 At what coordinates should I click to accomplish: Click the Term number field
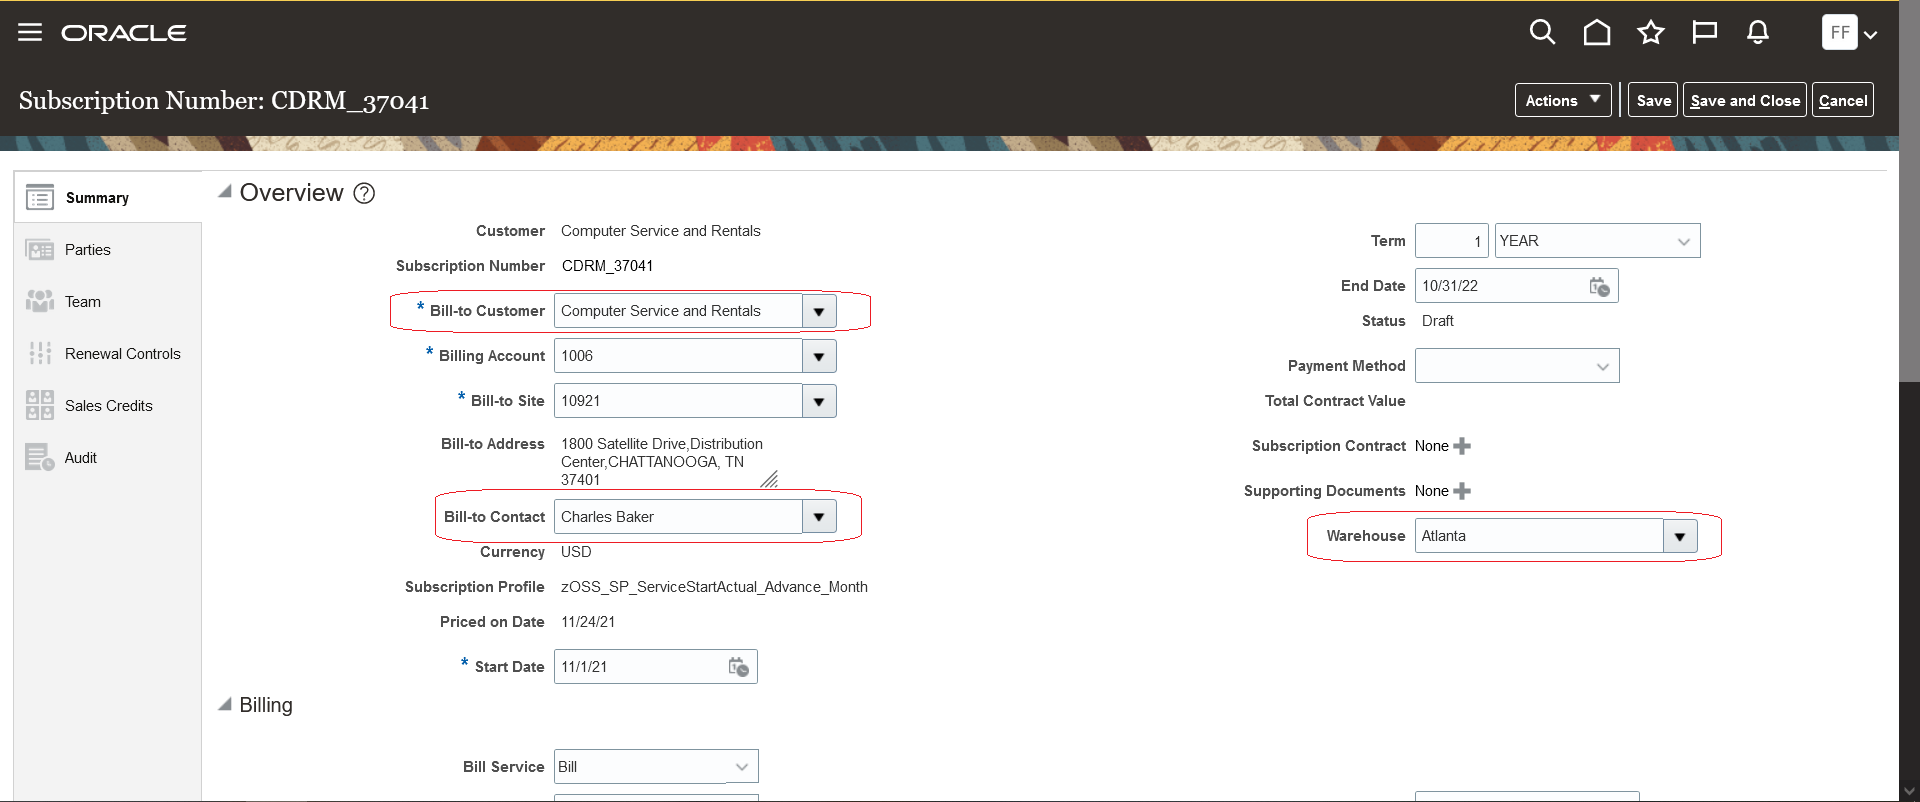[x=1452, y=241]
